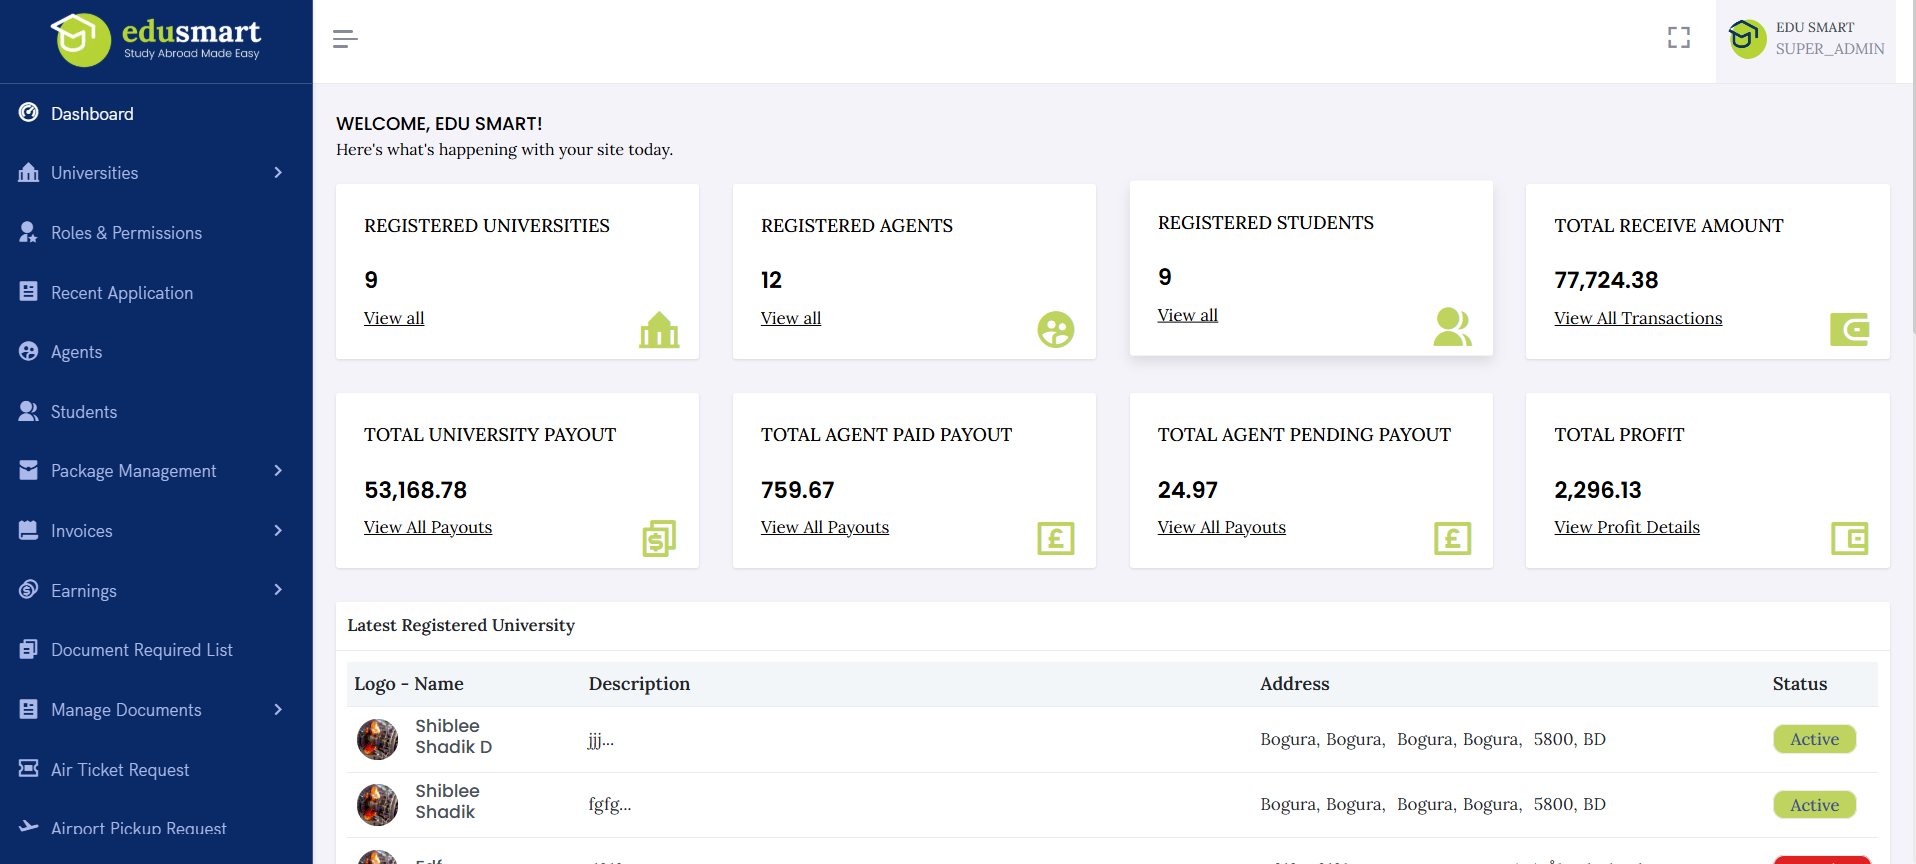Click the wallet icon in Total Profit card
Viewport: 1916px width, 864px height.
[1849, 539]
